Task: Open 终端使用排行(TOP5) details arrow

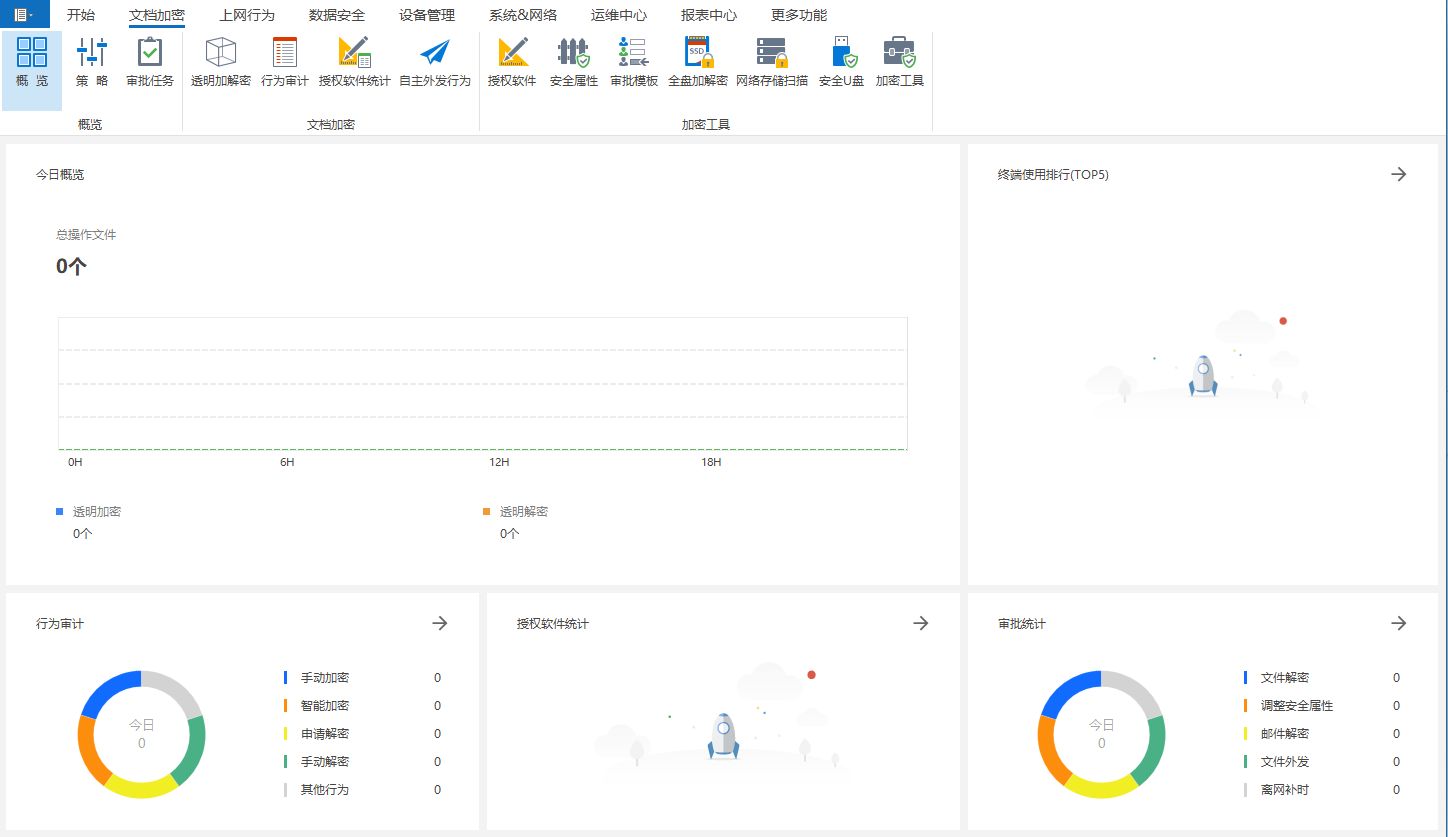Action: click(x=1399, y=174)
